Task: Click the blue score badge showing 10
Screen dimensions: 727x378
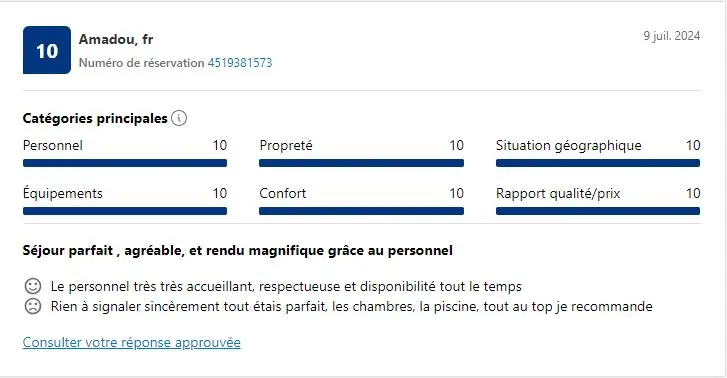Action: [47, 50]
